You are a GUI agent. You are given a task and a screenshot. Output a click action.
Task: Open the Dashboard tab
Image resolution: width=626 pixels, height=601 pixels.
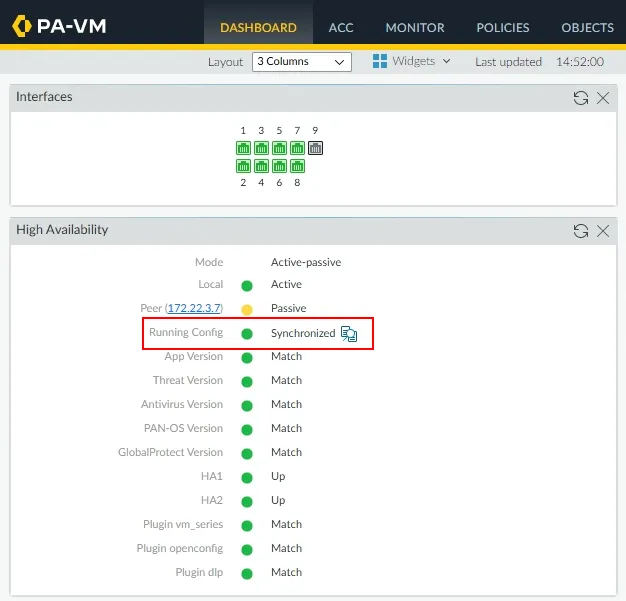(258, 27)
